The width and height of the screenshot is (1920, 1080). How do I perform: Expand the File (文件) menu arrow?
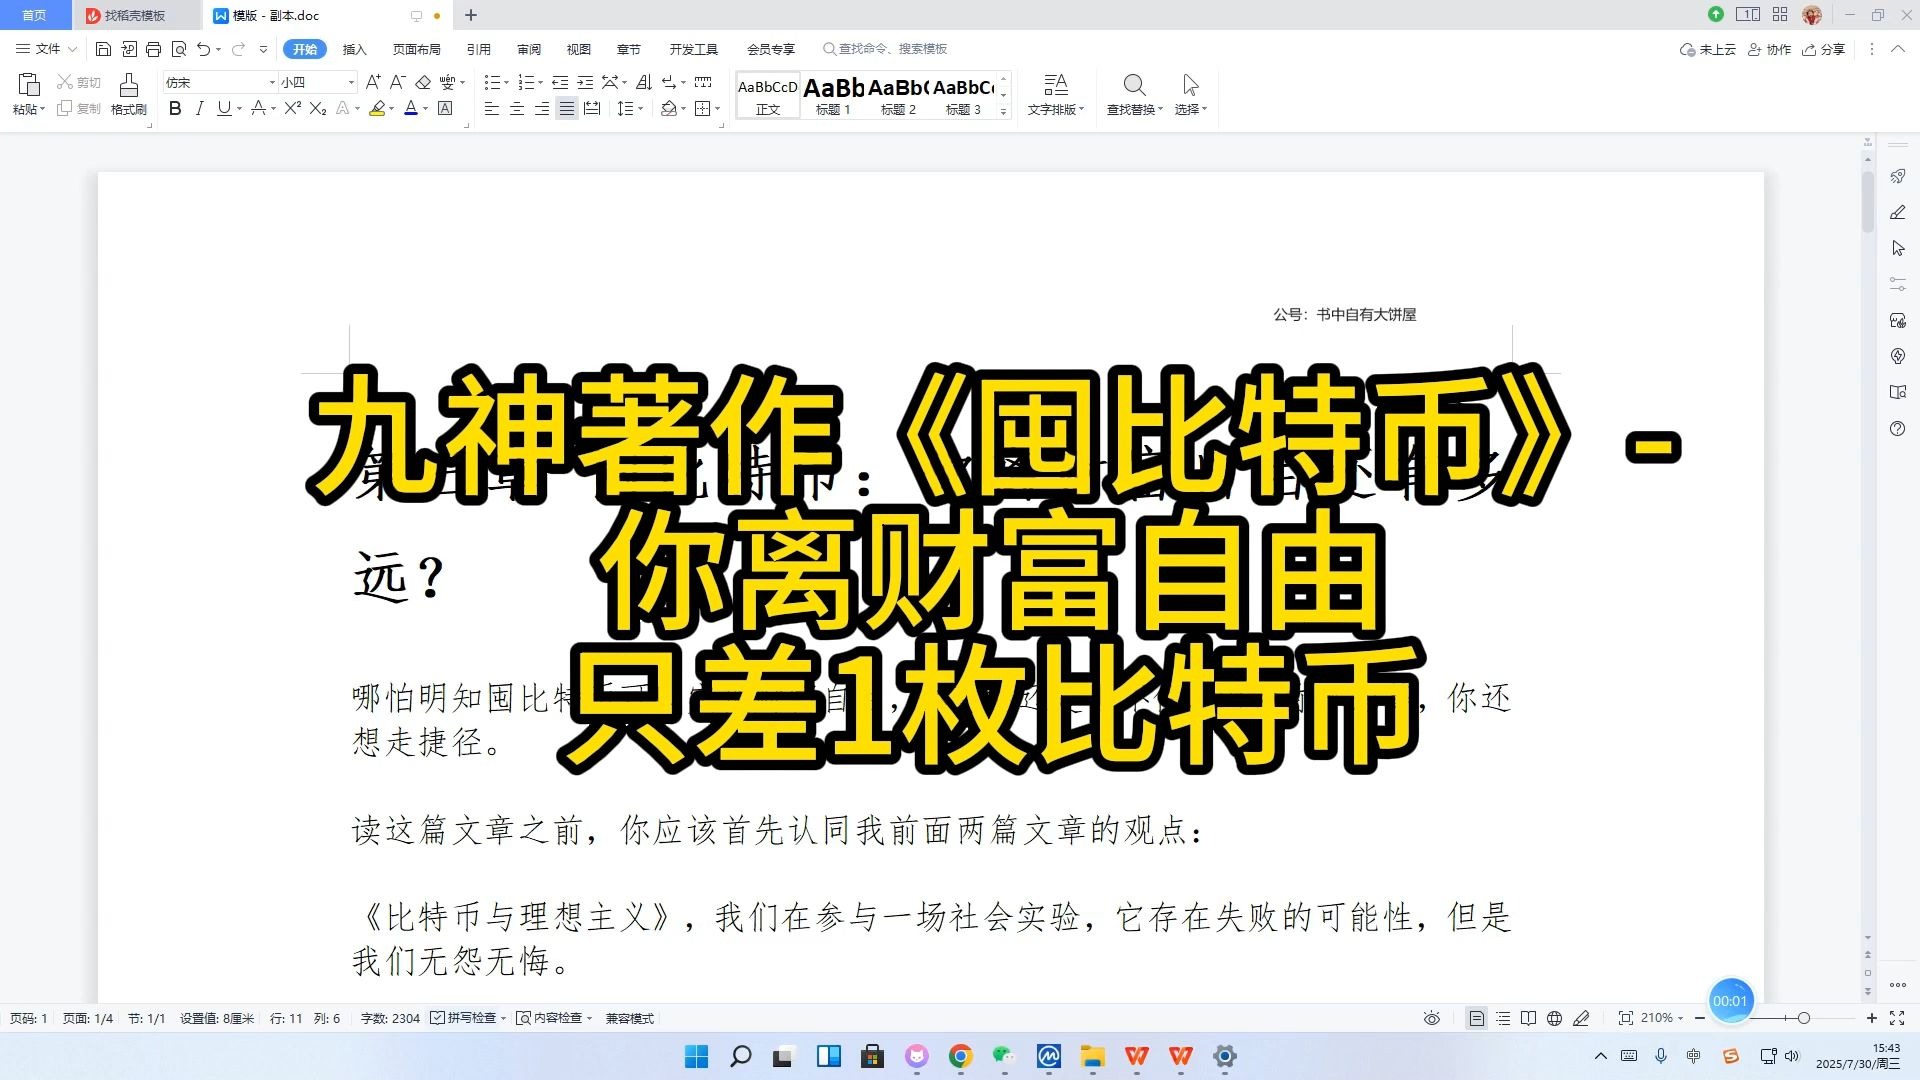pyautogui.click(x=72, y=49)
